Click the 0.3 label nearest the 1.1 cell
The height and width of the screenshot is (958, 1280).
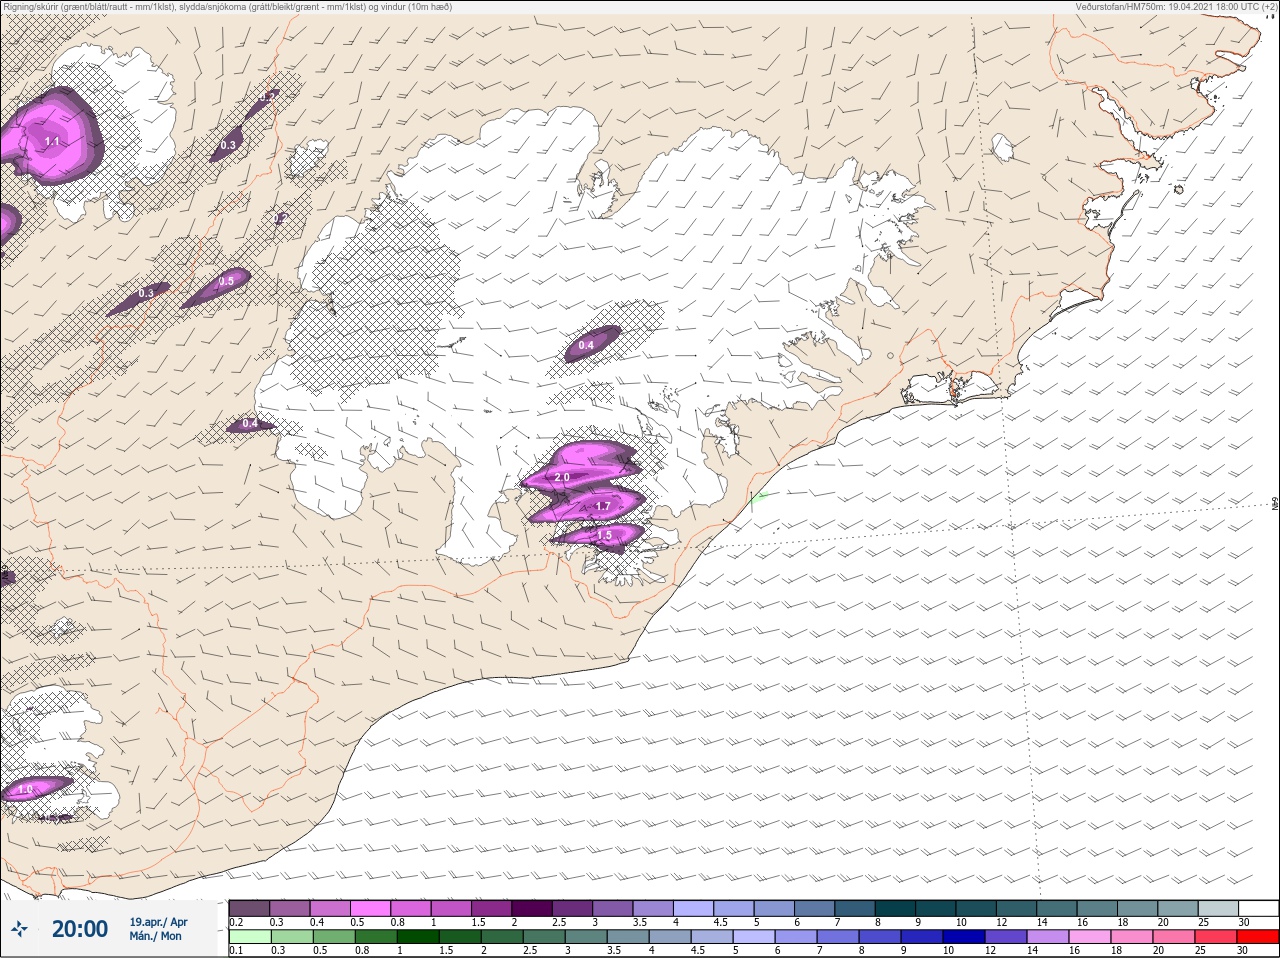(x=228, y=145)
